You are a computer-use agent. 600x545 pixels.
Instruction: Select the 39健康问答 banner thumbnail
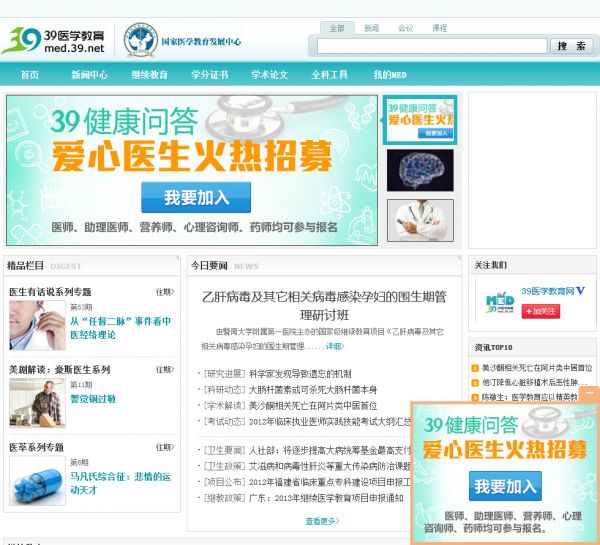tap(420, 120)
